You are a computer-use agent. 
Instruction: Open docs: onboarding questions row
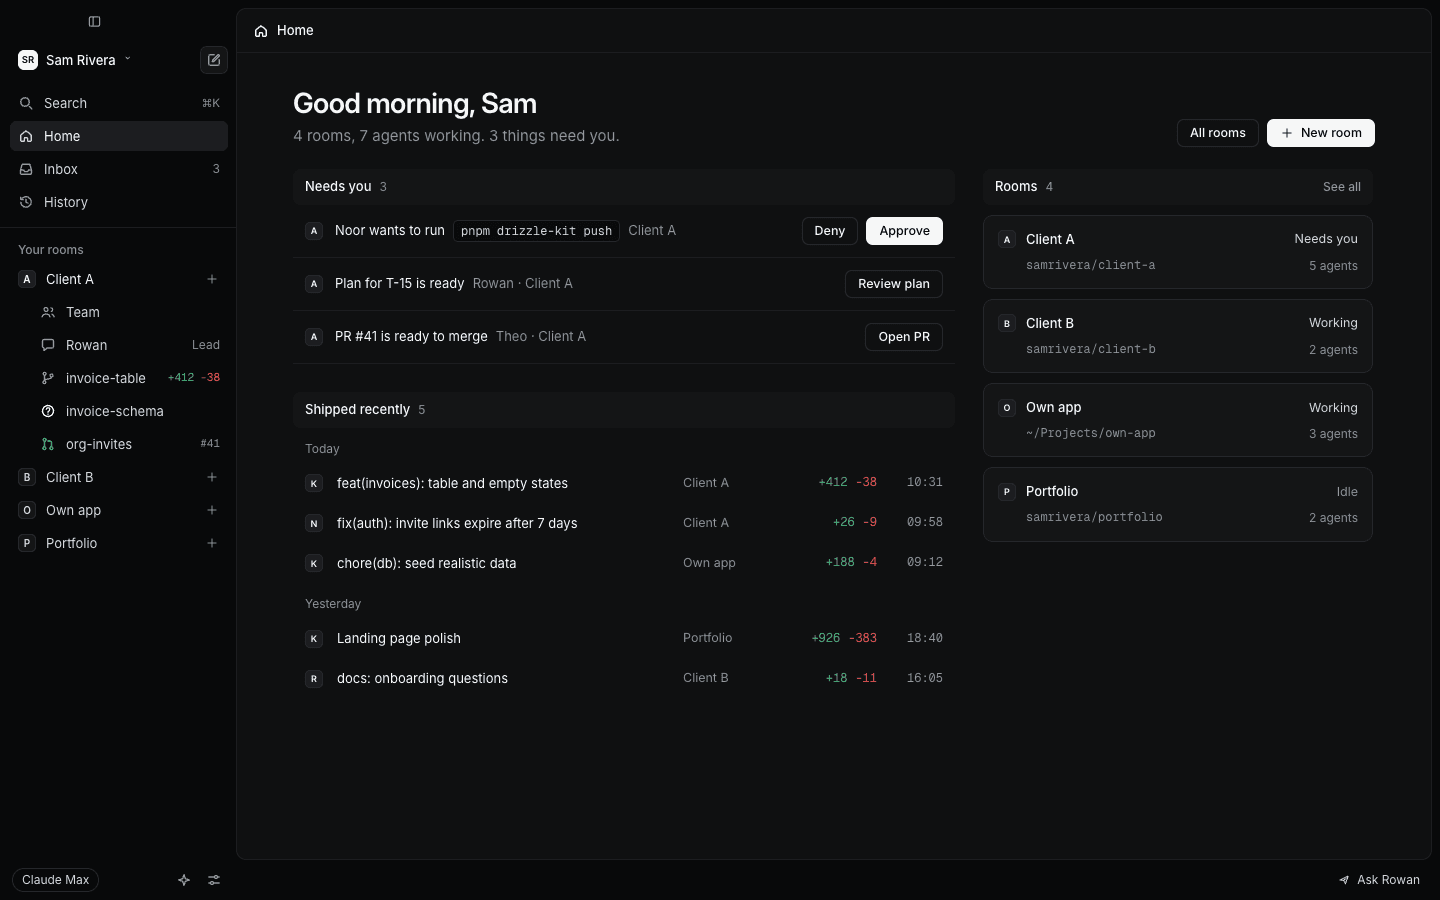pos(624,678)
